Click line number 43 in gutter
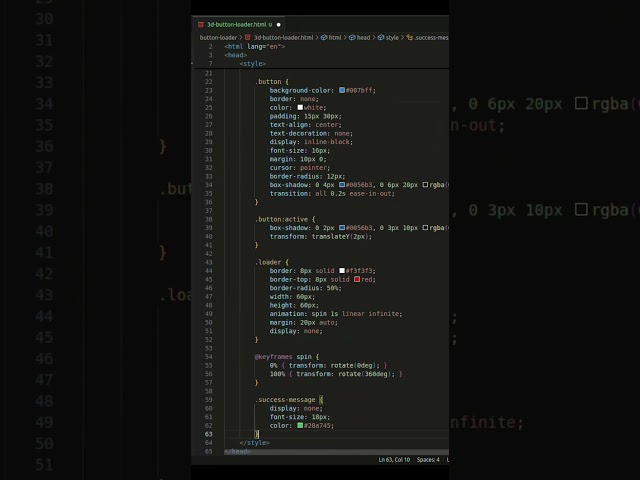 (209, 262)
